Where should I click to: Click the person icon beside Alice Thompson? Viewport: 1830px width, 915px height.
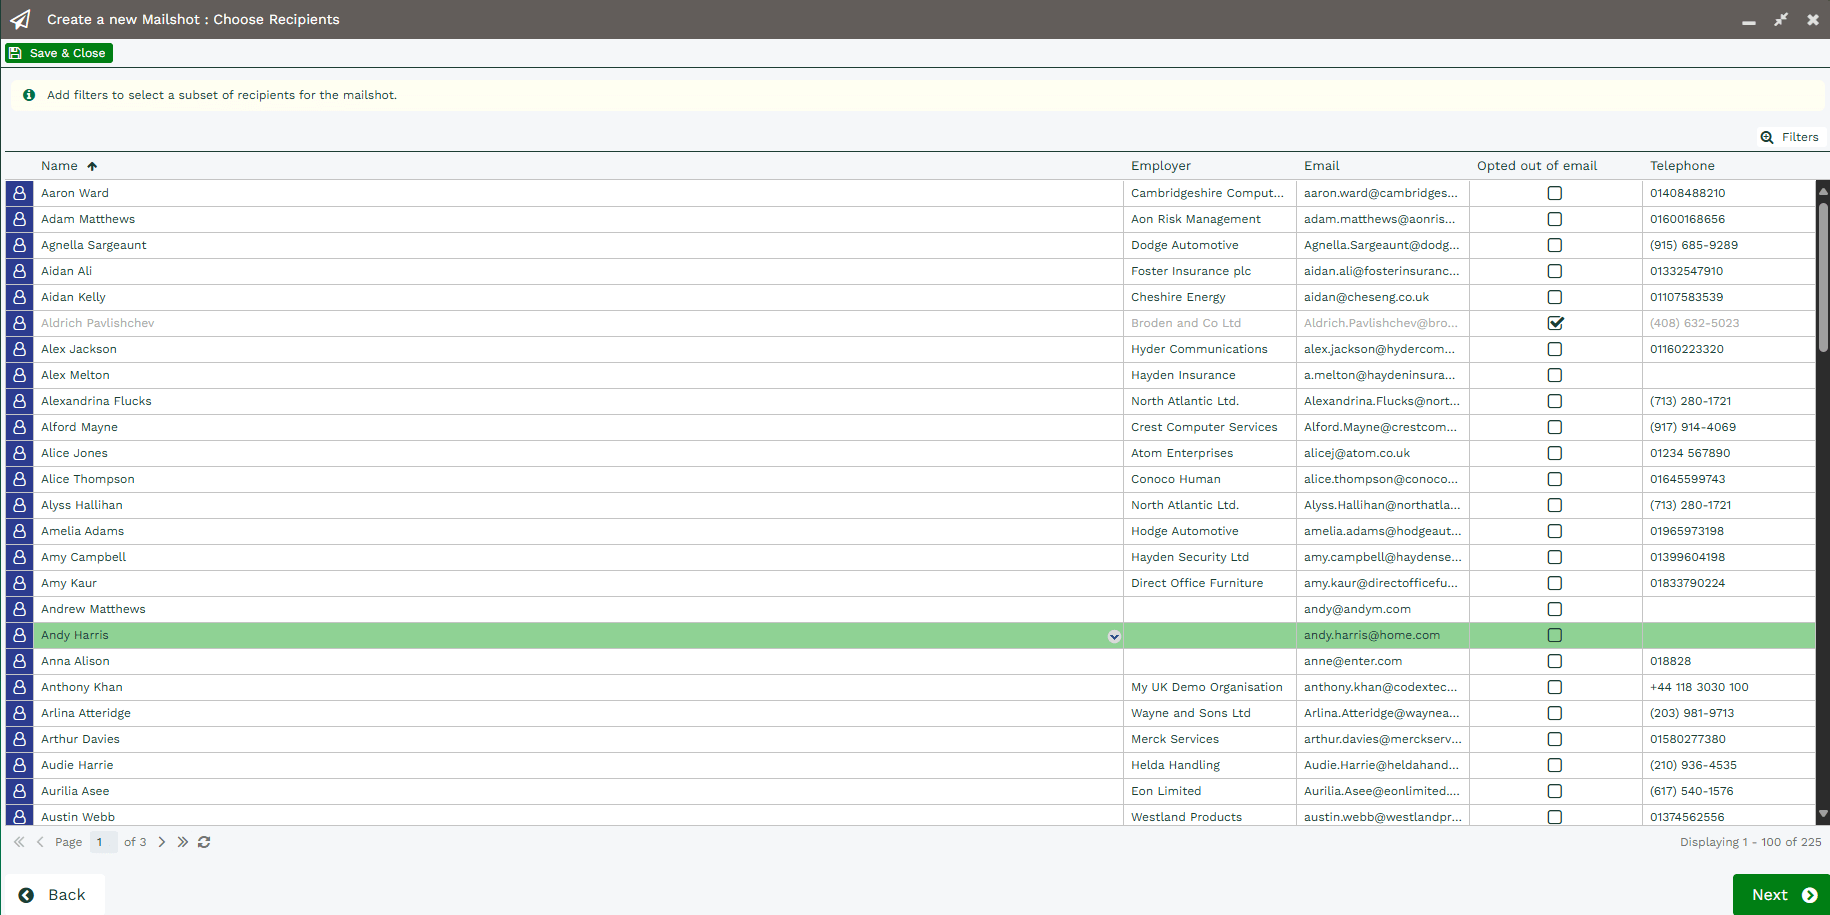pyautogui.click(x=19, y=479)
